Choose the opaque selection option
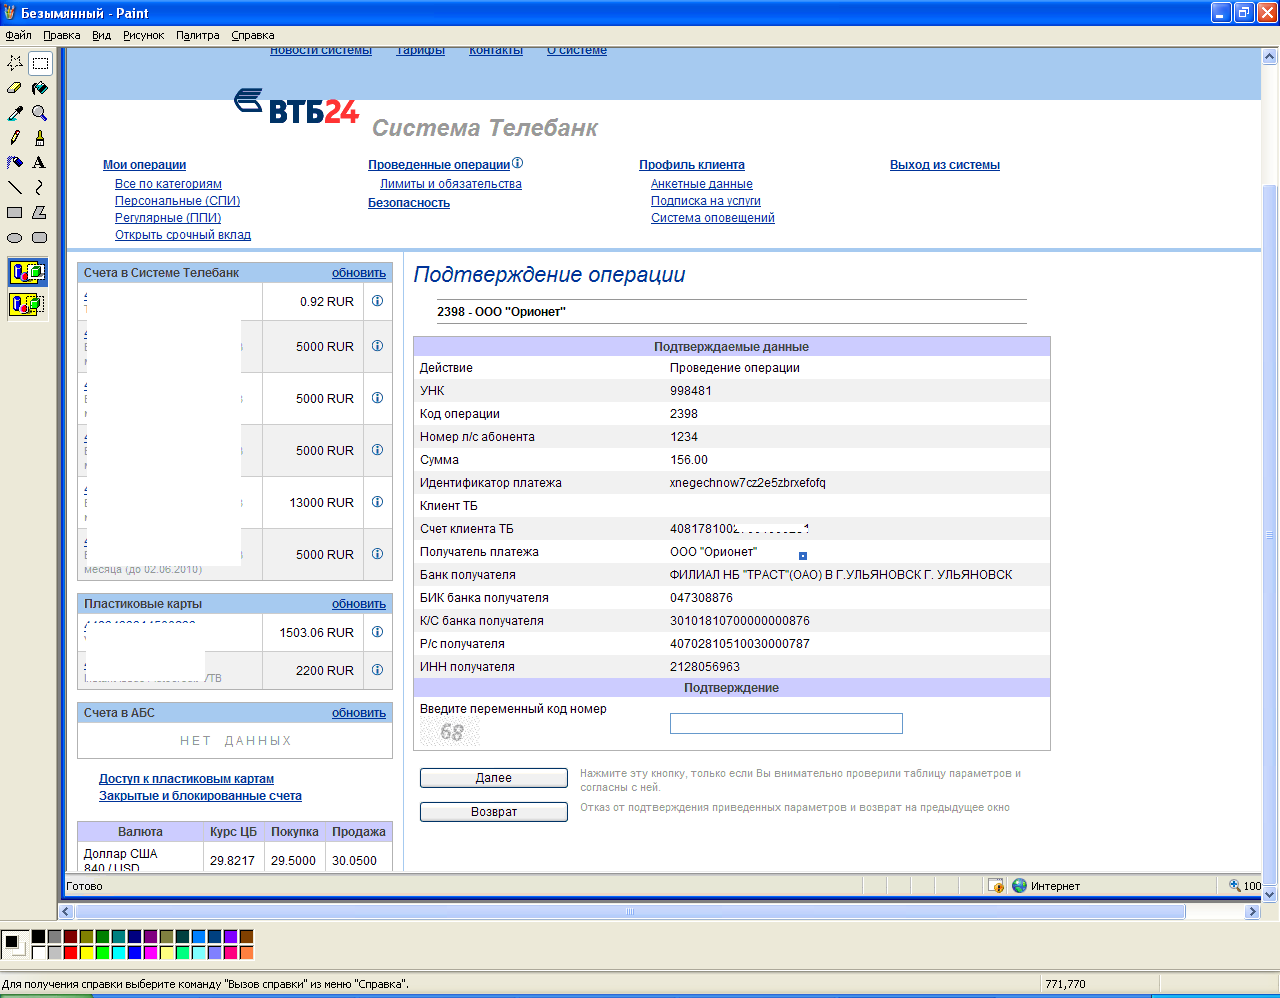 [27, 272]
